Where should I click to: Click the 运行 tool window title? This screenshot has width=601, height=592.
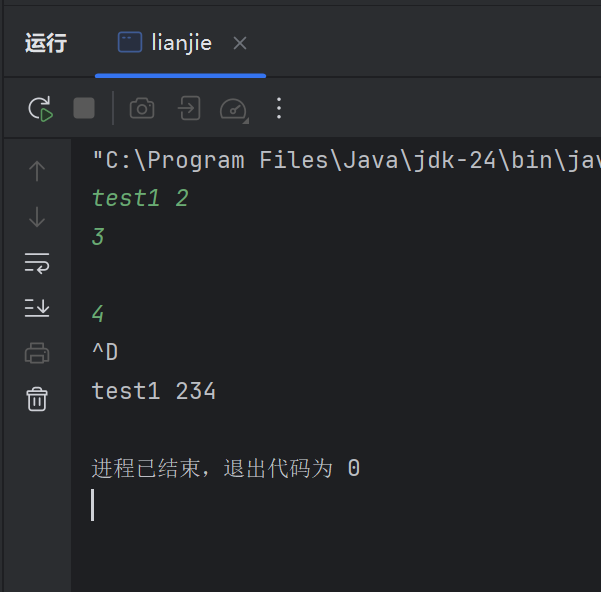tap(46, 43)
